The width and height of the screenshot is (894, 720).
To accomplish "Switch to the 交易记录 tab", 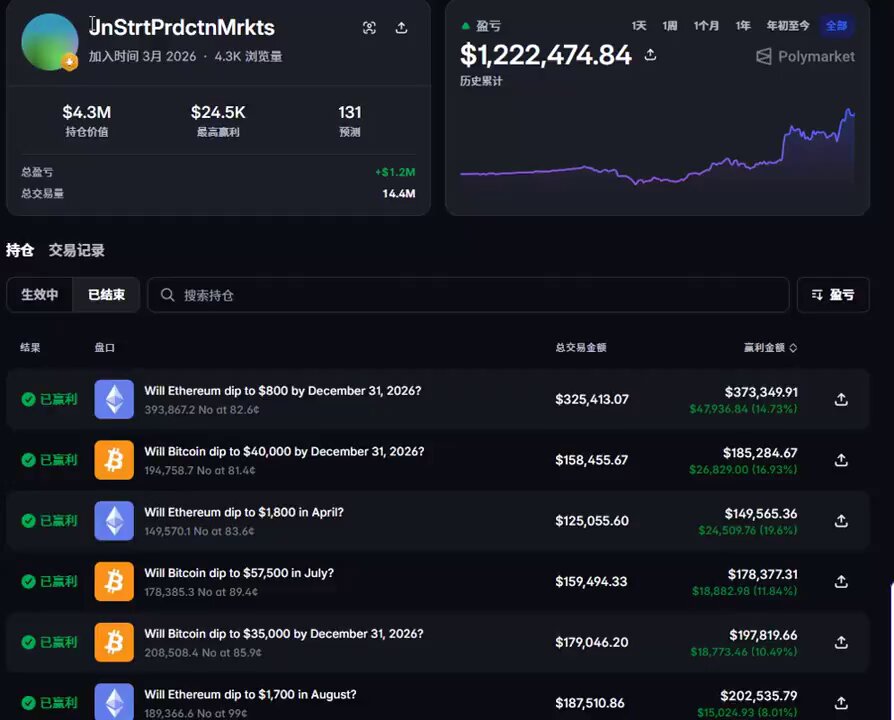I will pos(76,250).
